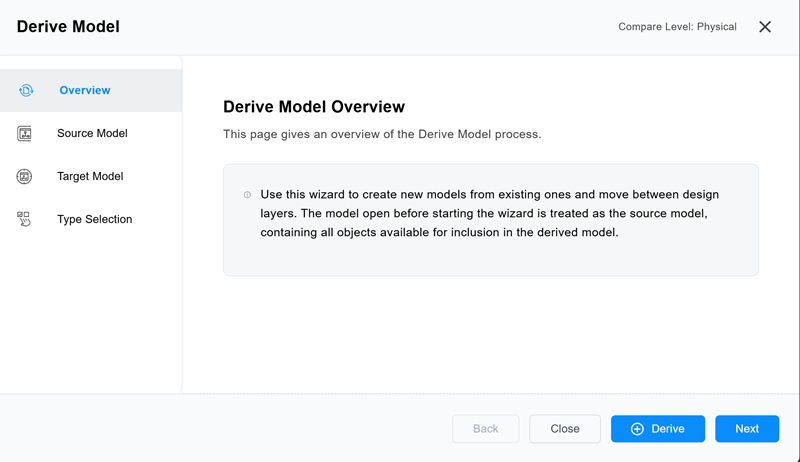Click the 'This page gives an overview' subtitle
800x462 pixels.
pos(382,134)
